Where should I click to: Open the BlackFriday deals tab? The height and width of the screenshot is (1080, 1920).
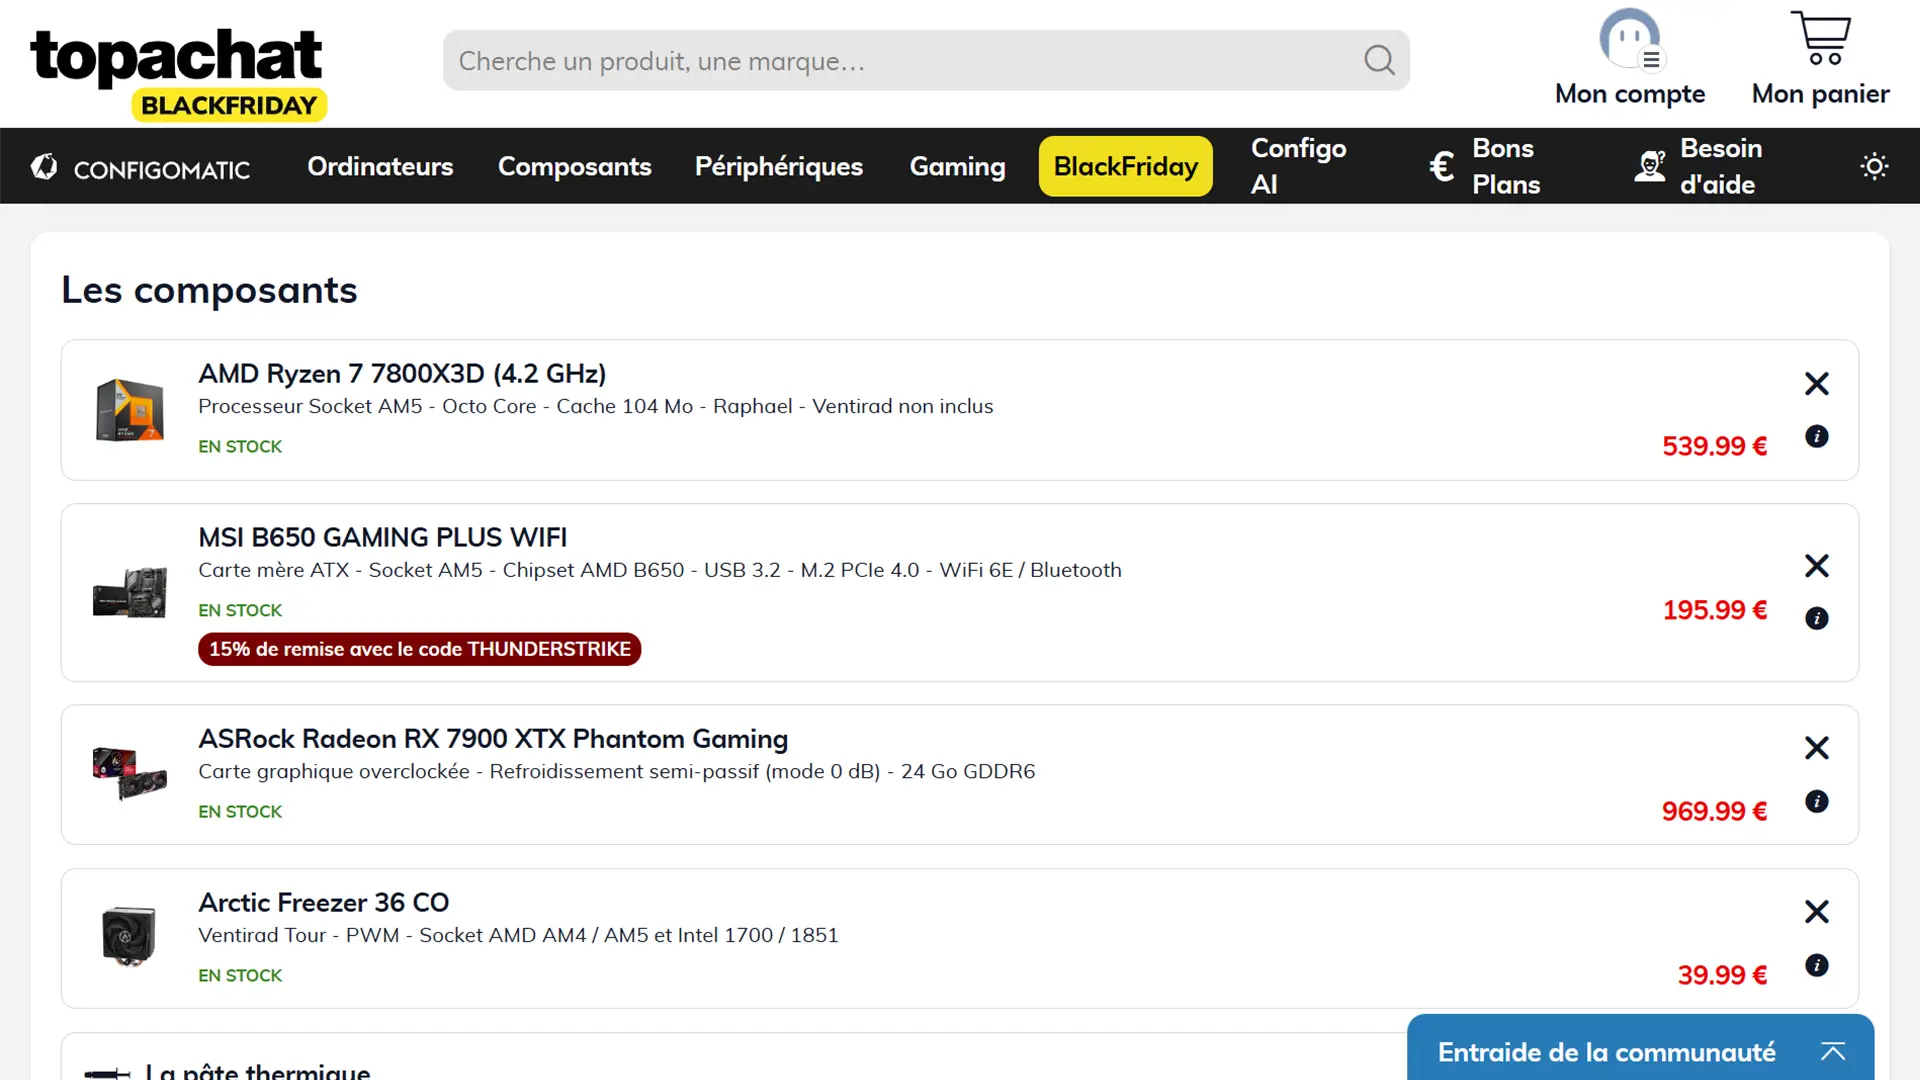1126,166
